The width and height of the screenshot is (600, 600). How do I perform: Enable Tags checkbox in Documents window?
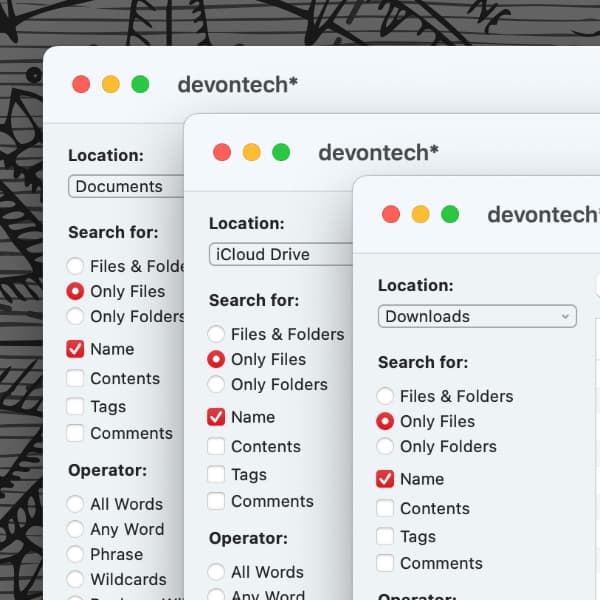point(75,406)
